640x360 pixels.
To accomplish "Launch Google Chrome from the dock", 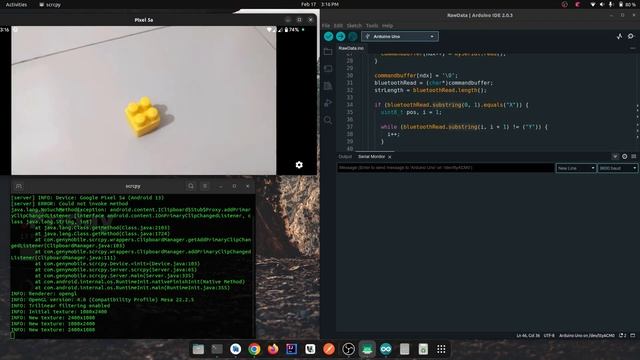I will click(x=254, y=349).
